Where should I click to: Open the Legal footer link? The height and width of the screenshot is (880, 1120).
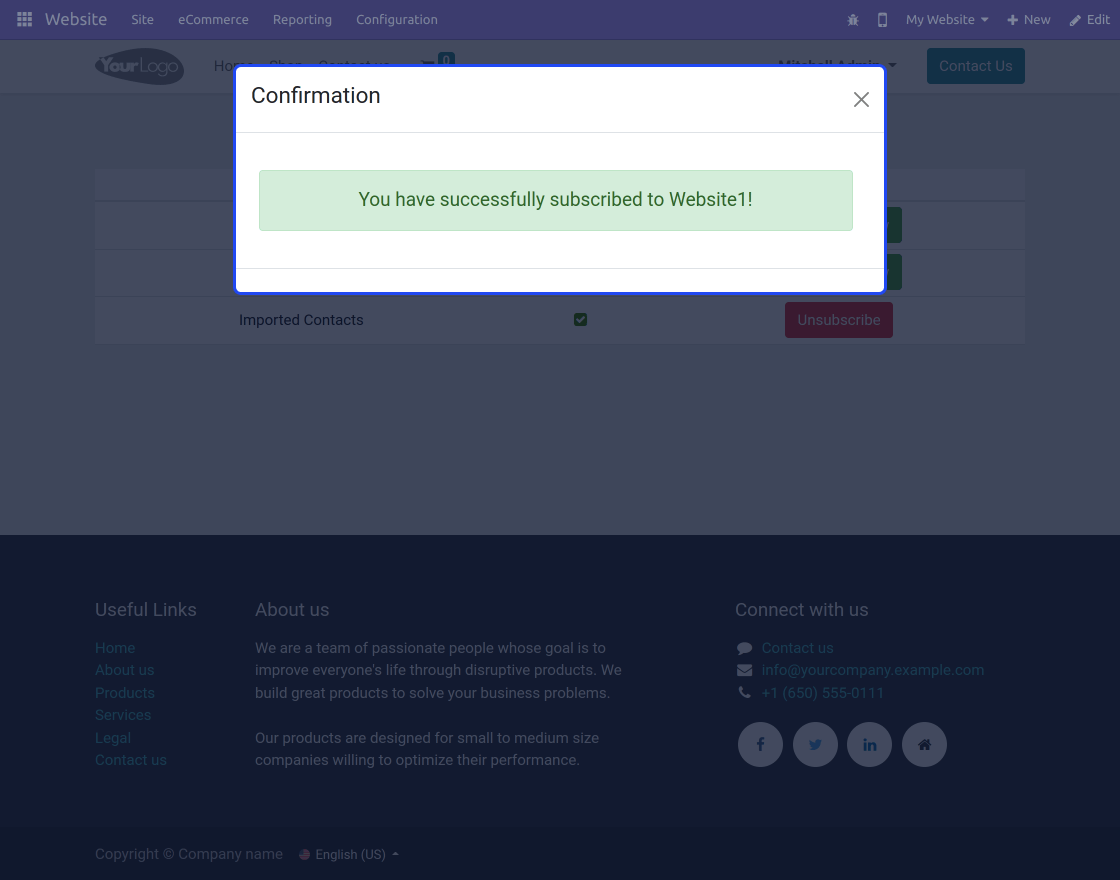[x=113, y=738]
